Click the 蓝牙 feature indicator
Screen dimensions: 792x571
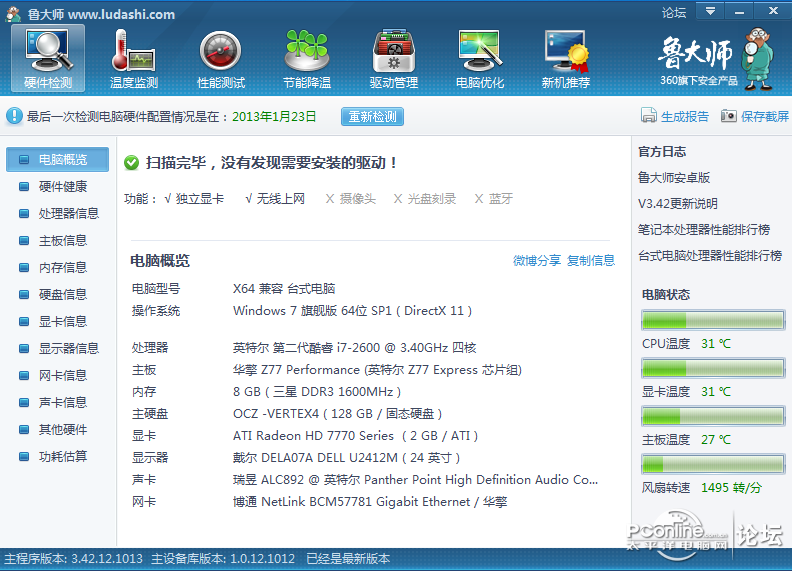point(494,199)
